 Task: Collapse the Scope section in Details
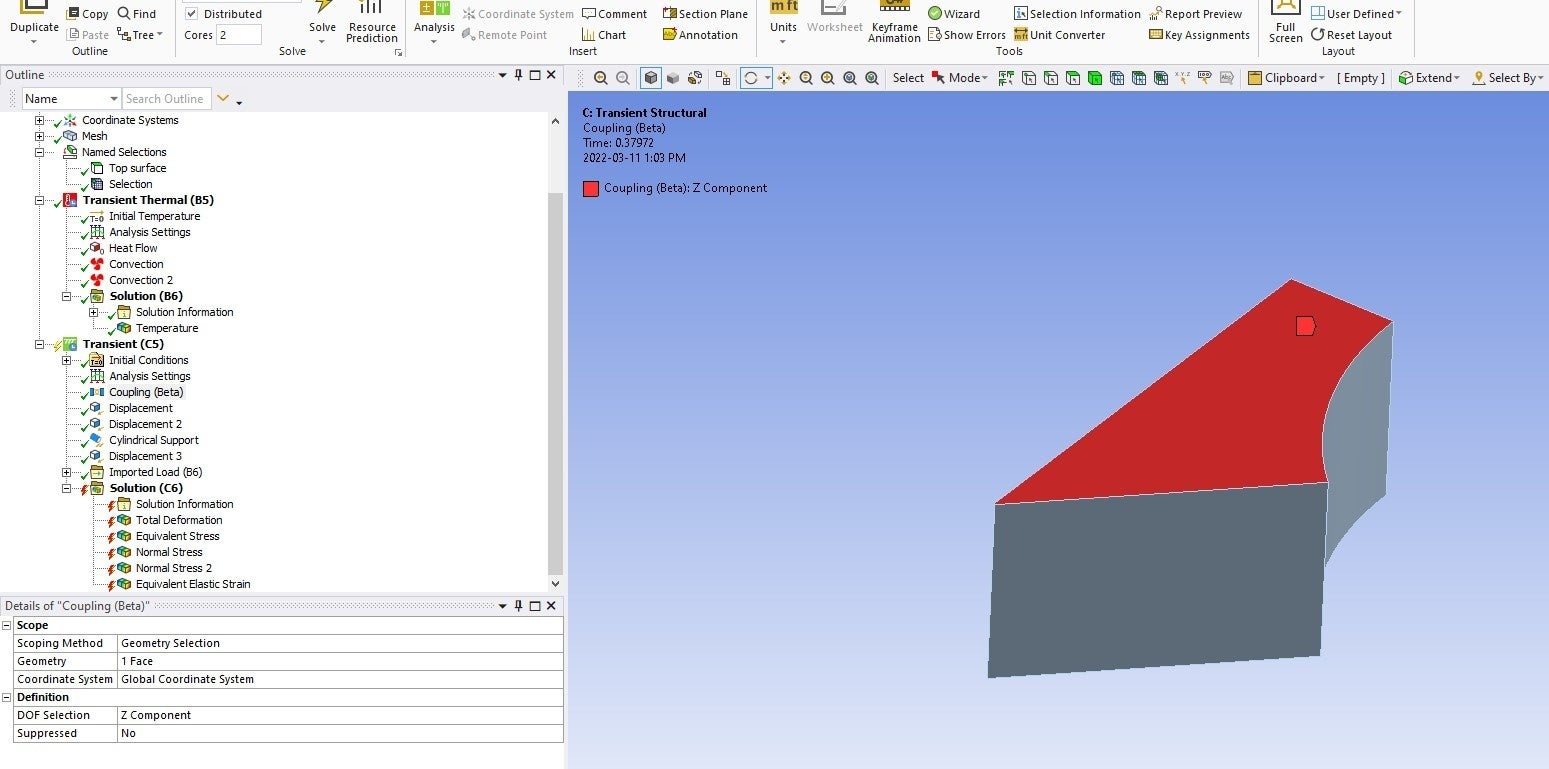pyautogui.click(x=8, y=625)
